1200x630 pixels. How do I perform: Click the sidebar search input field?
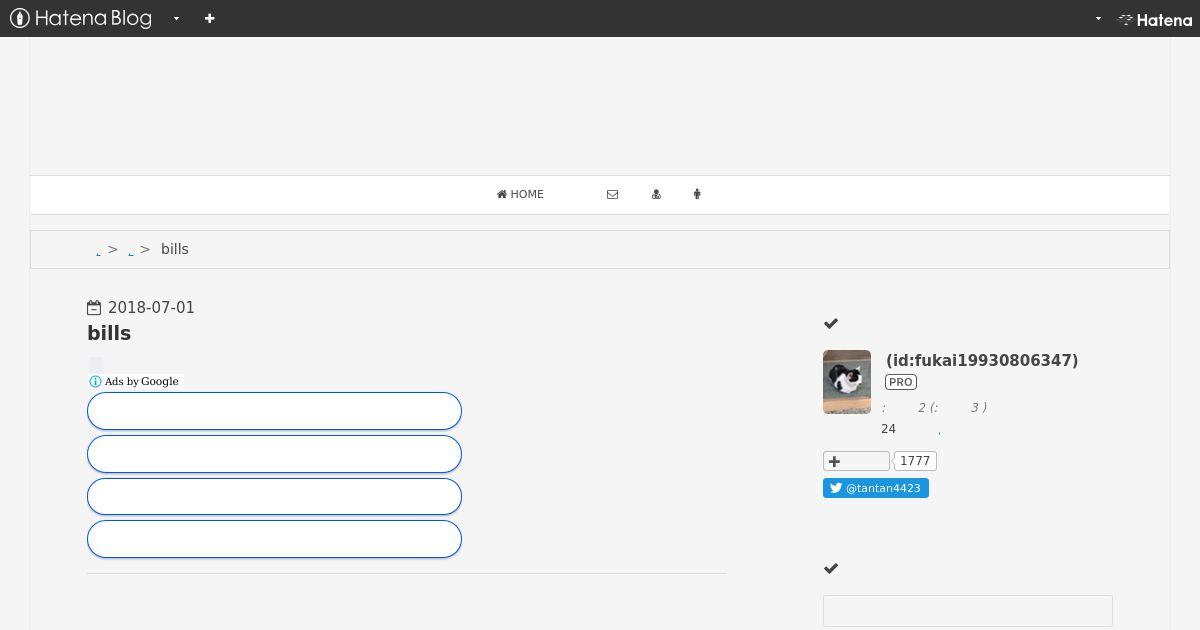pyautogui.click(x=968, y=611)
